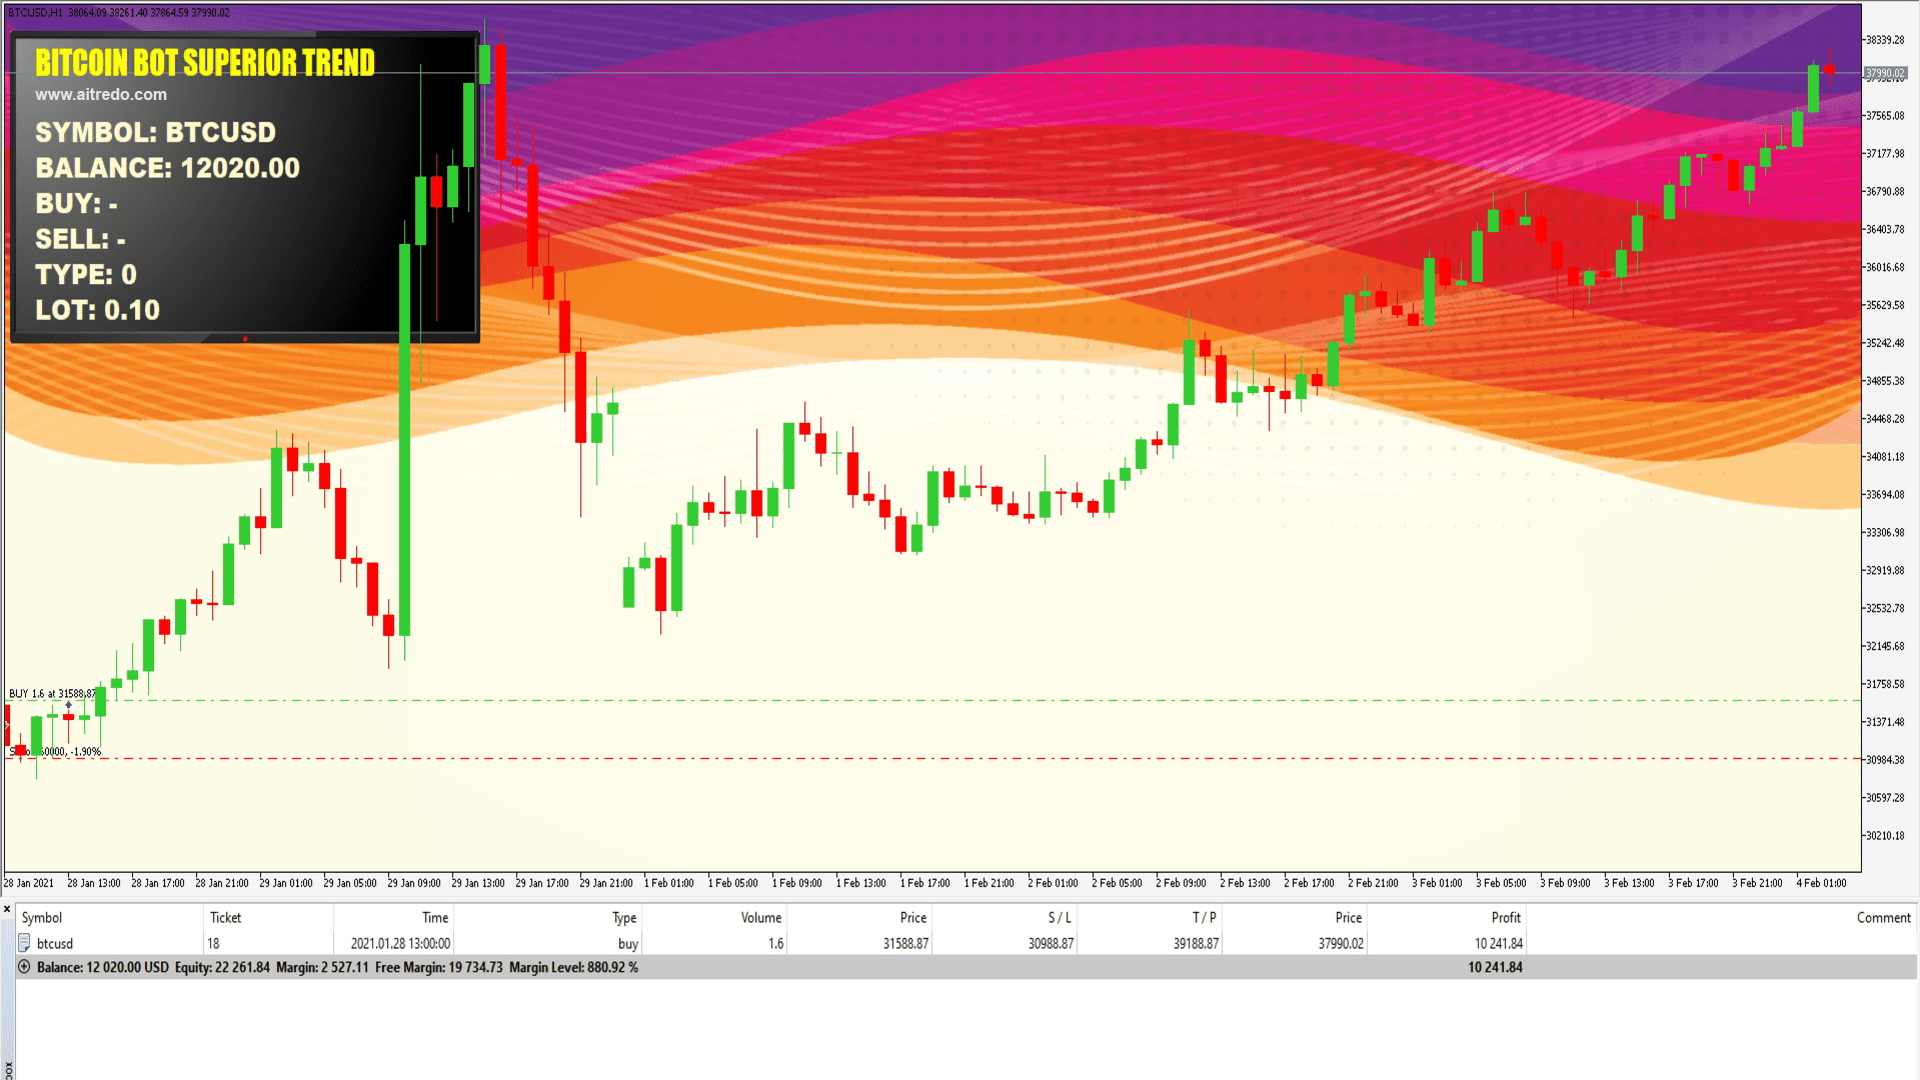Image resolution: width=1920 pixels, height=1080 pixels.
Task: Click the www.aitredo.com link on the info panel
Action: coord(101,94)
